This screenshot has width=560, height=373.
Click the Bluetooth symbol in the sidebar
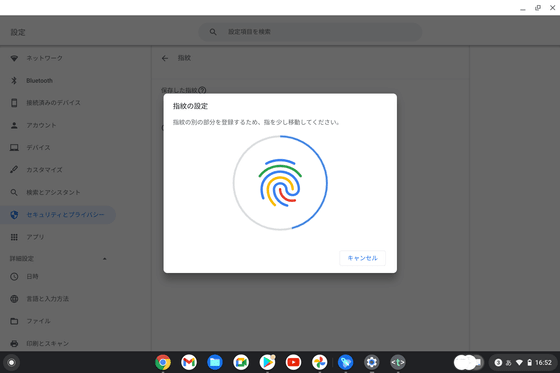tap(14, 81)
